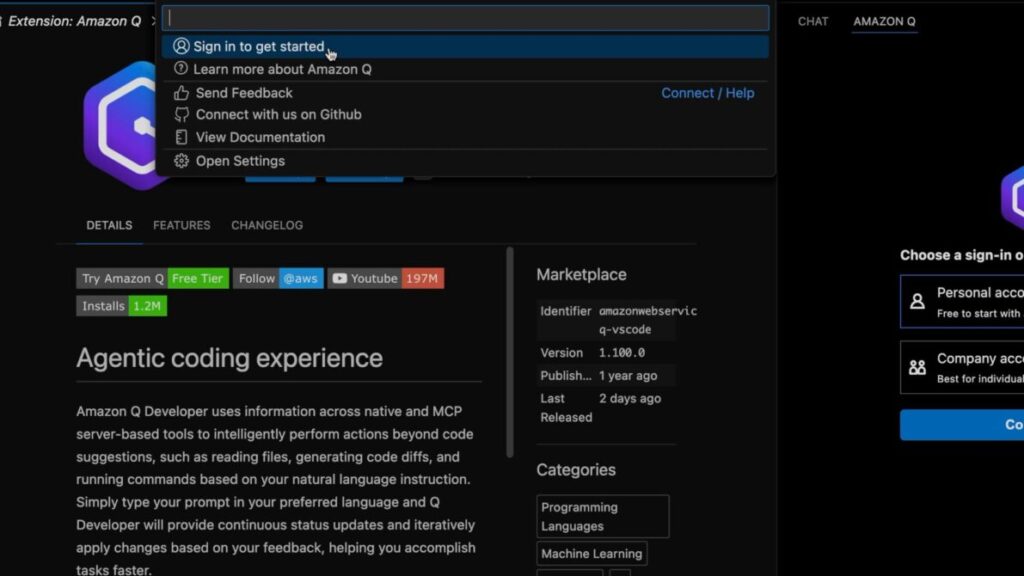Click the book icon for View Documentation
1024x576 pixels.
pyautogui.click(x=181, y=137)
